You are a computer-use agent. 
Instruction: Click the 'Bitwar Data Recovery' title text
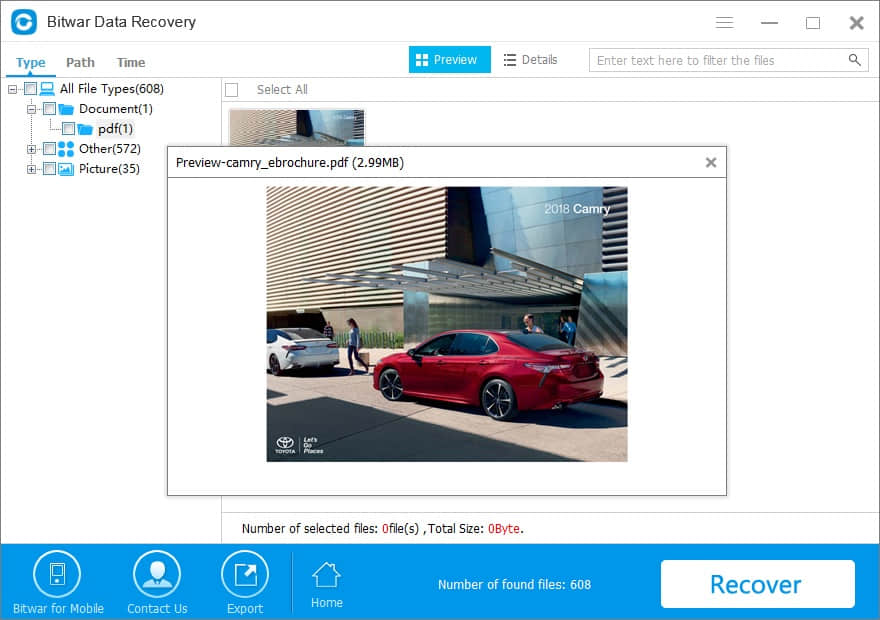[x=121, y=22]
